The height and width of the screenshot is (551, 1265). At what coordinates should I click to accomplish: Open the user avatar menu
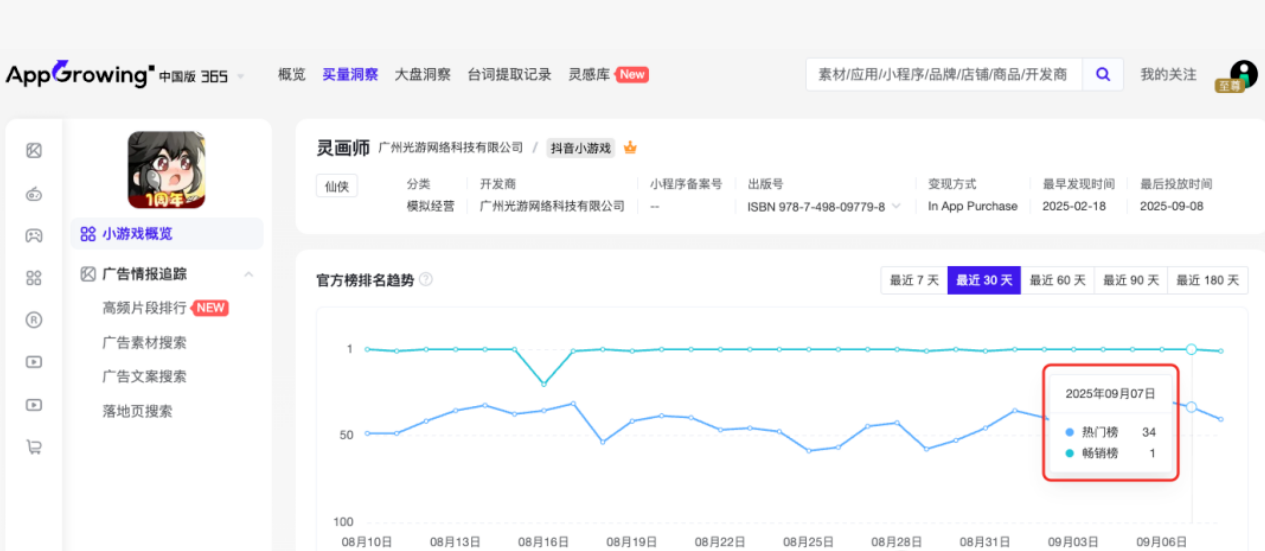[x=1243, y=73]
